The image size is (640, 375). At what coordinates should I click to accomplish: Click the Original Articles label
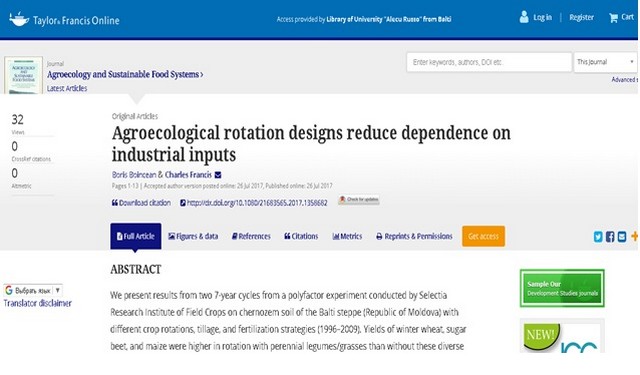coord(135,116)
